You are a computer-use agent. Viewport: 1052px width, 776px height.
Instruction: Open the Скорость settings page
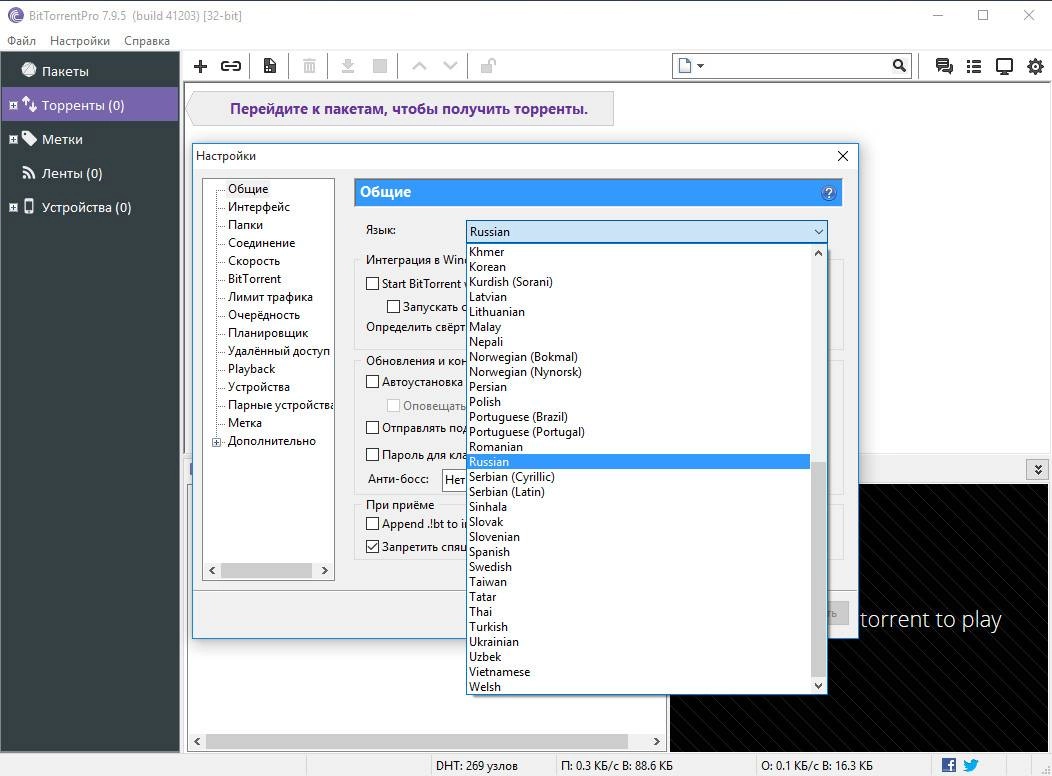pyautogui.click(x=254, y=261)
